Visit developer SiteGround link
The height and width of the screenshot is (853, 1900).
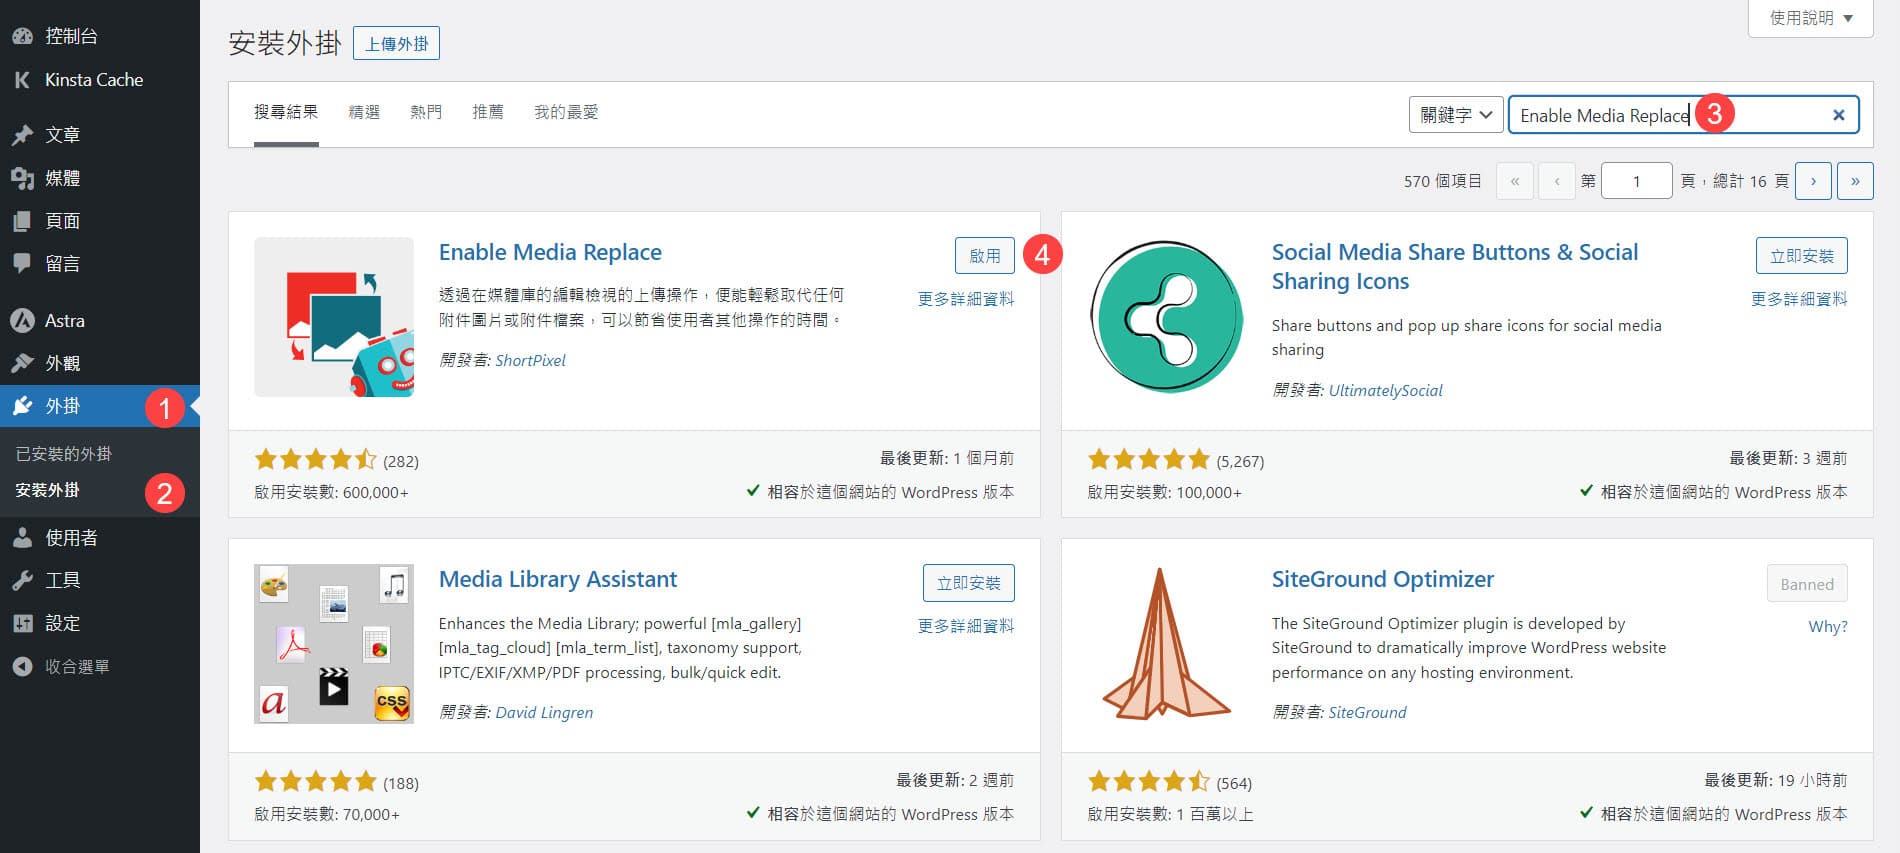tap(1367, 712)
